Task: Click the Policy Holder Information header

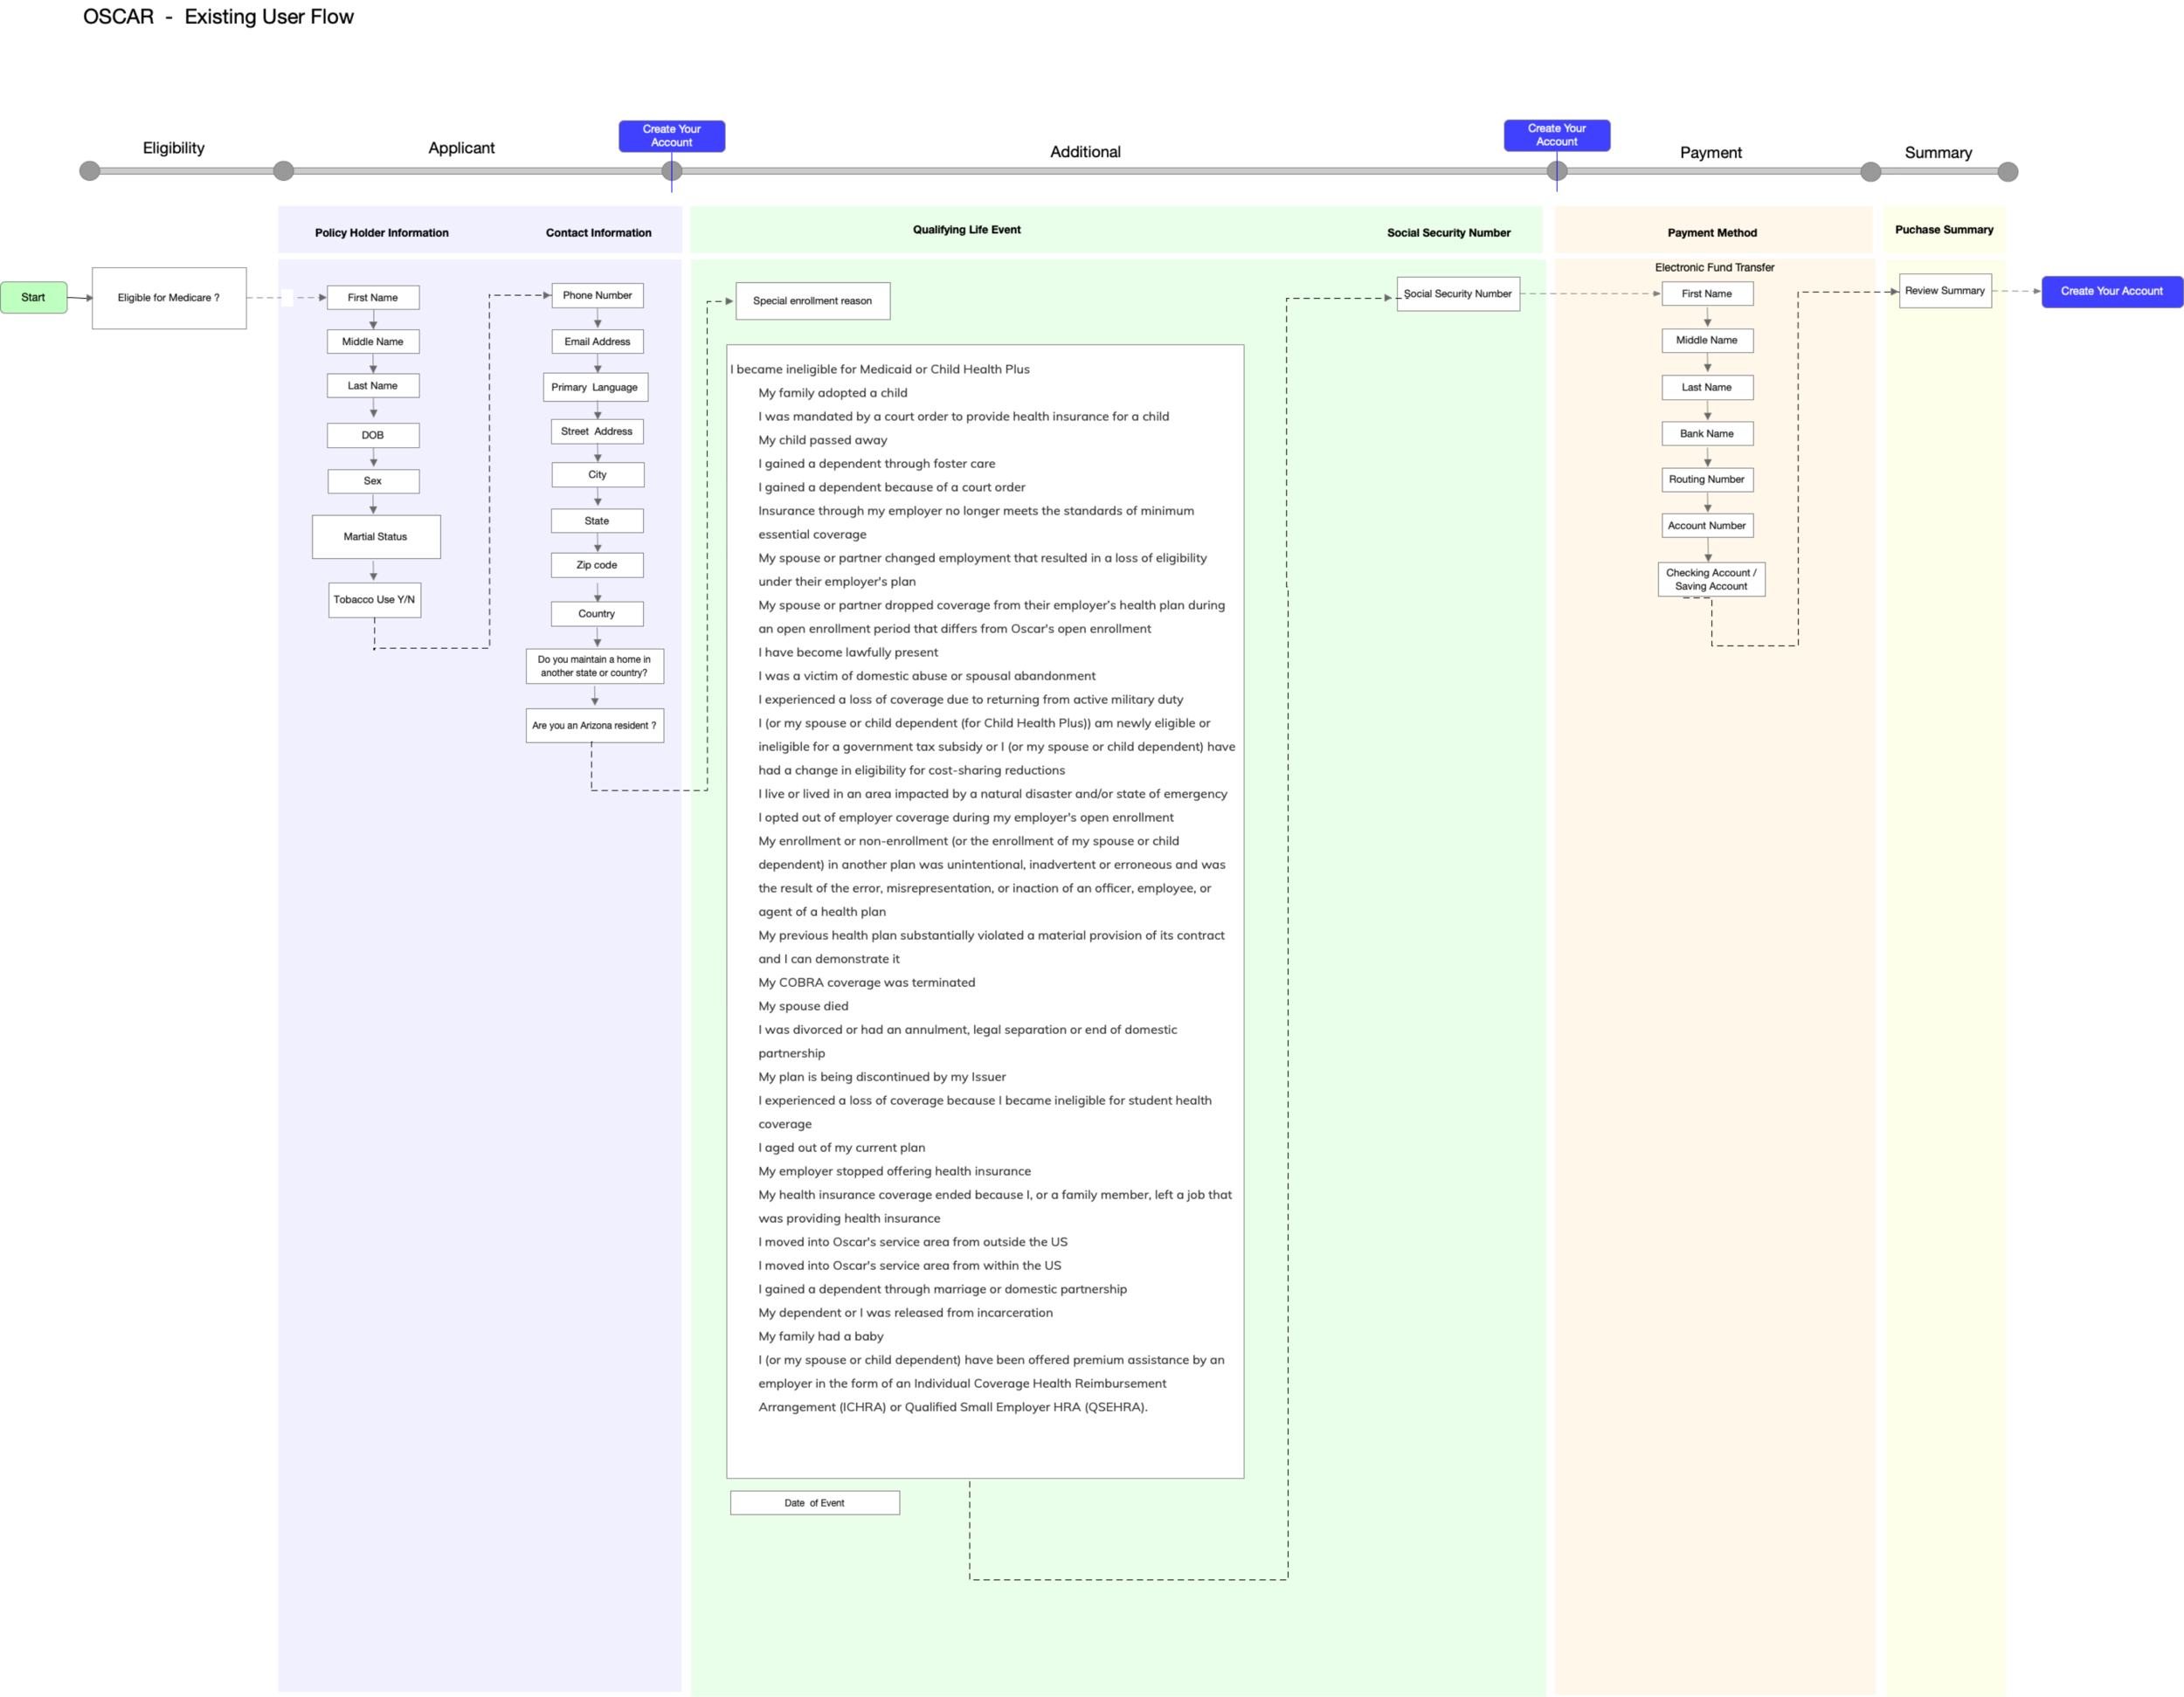Action: pos(382,233)
